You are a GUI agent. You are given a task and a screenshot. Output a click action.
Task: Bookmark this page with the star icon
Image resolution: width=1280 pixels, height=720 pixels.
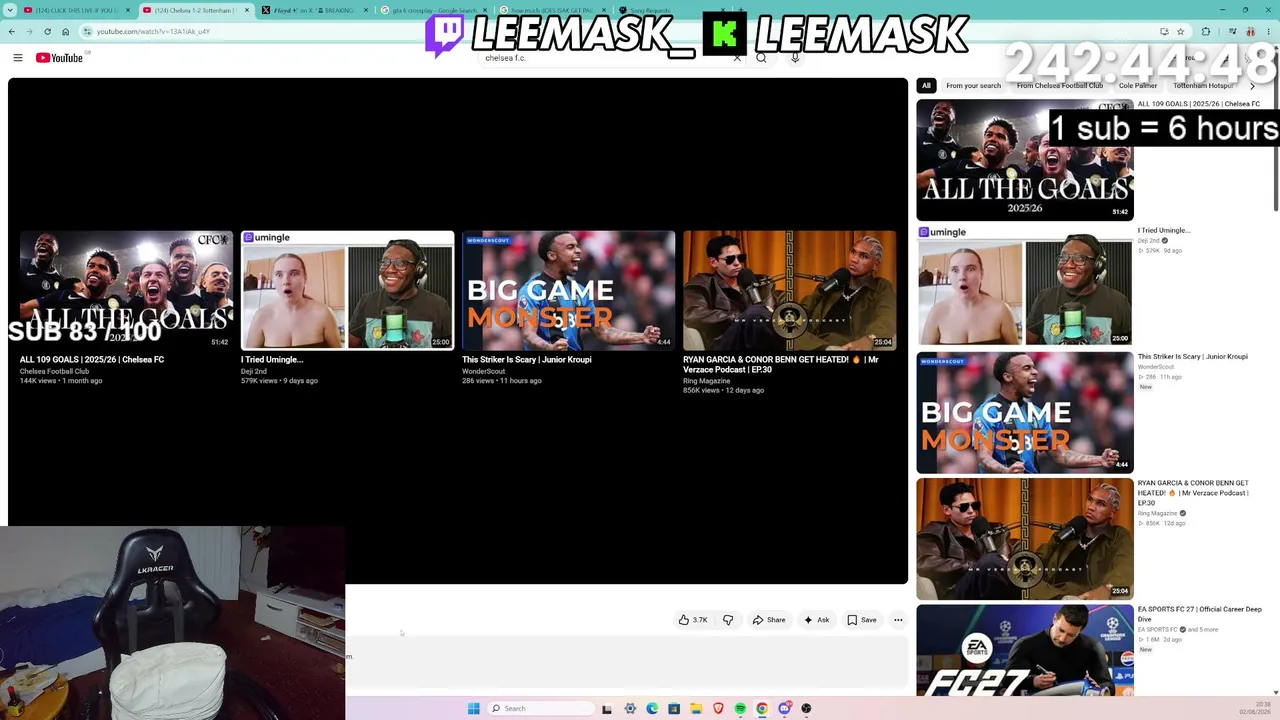point(1180,31)
